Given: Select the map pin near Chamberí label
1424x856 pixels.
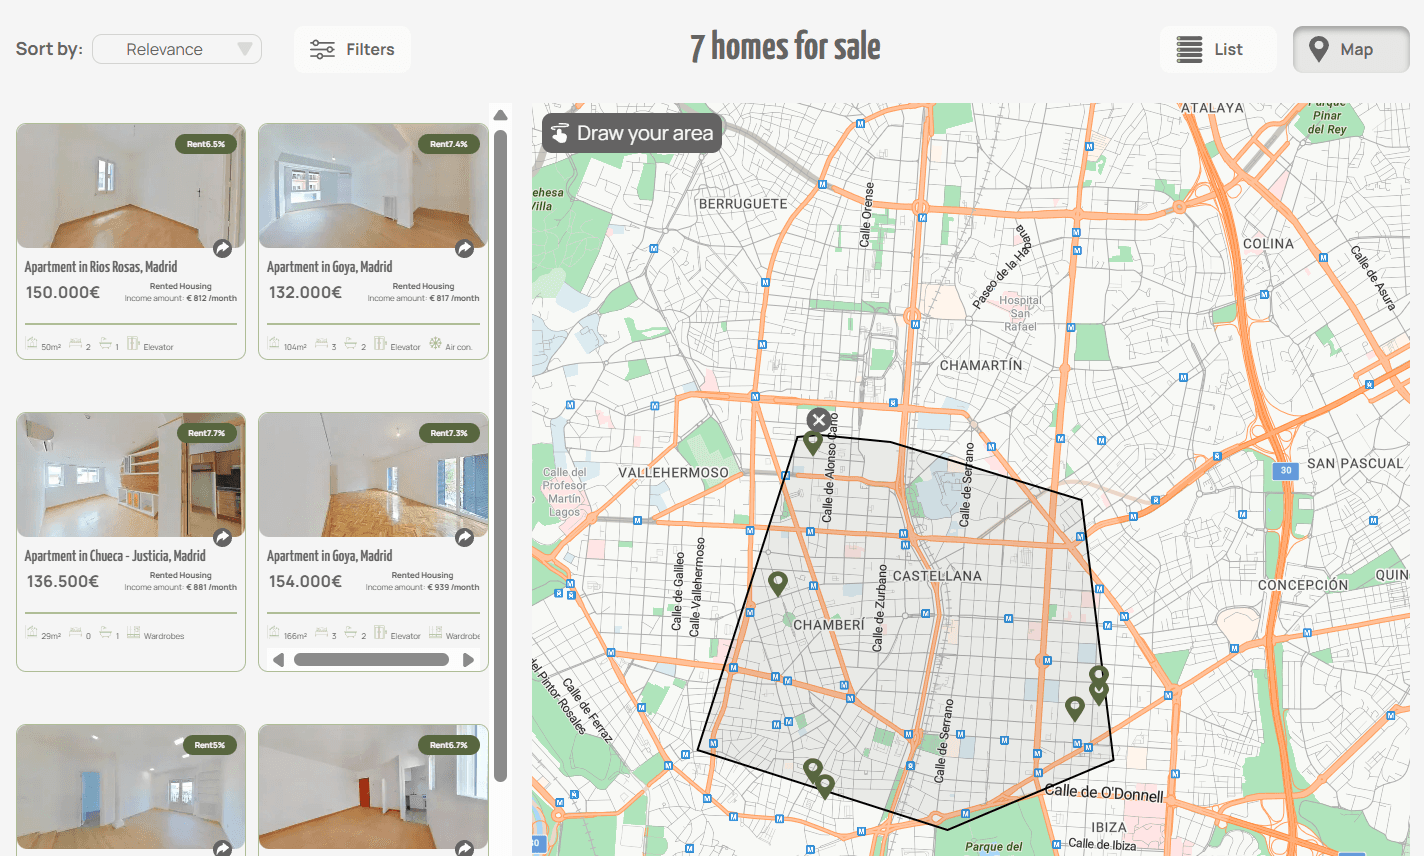Looking at the screenshot, I should (777, 582).
